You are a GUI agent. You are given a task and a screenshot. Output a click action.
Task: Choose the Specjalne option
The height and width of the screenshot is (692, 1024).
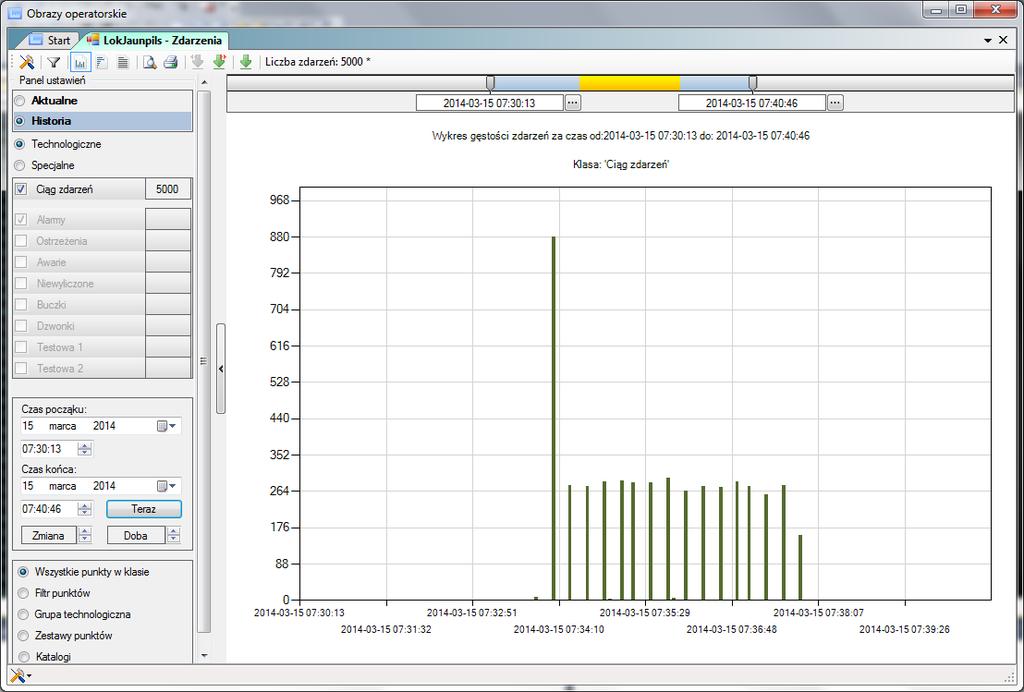tap(20, 165)
